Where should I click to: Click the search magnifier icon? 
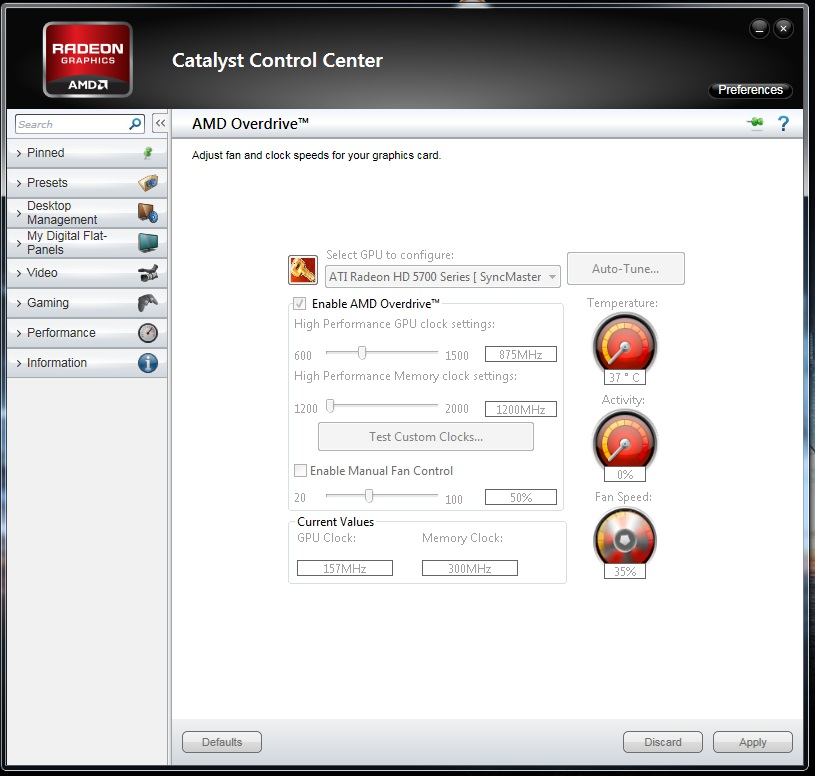(135, 124)
